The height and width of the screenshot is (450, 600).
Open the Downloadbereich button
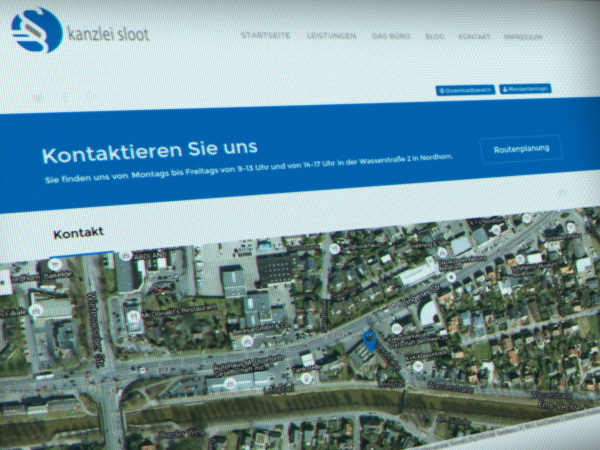click(x=465, y=90)
